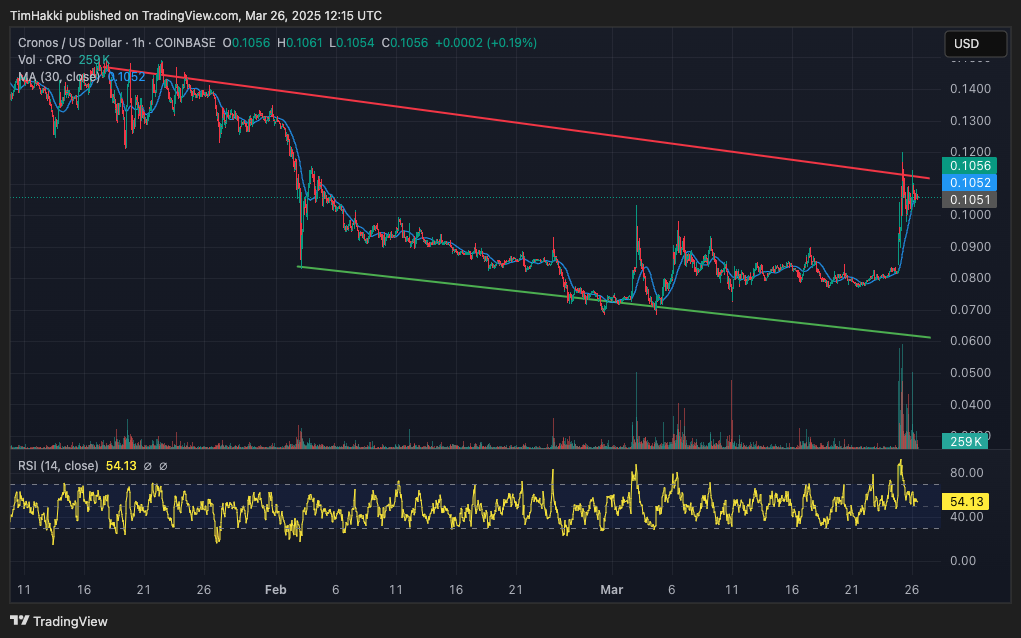Image resolution: width=1021 pixels, height=638 pixels.
Task: Click the second ∅ symbol beside RSI value
Action: point(163,466)
